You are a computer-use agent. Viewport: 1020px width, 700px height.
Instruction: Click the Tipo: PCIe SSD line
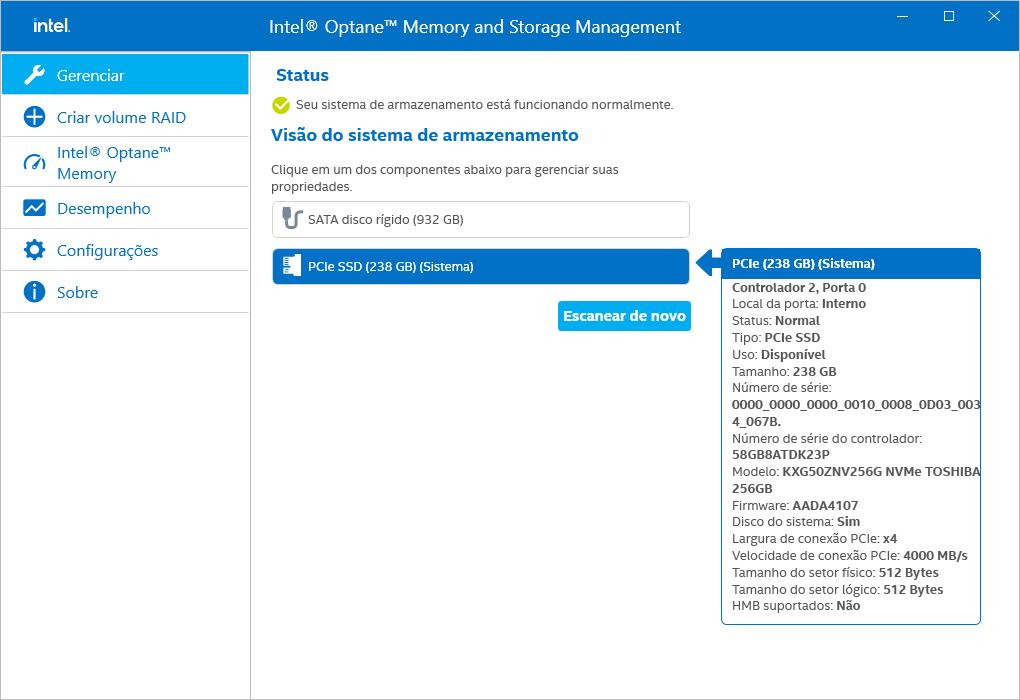[x=776, y=338]
